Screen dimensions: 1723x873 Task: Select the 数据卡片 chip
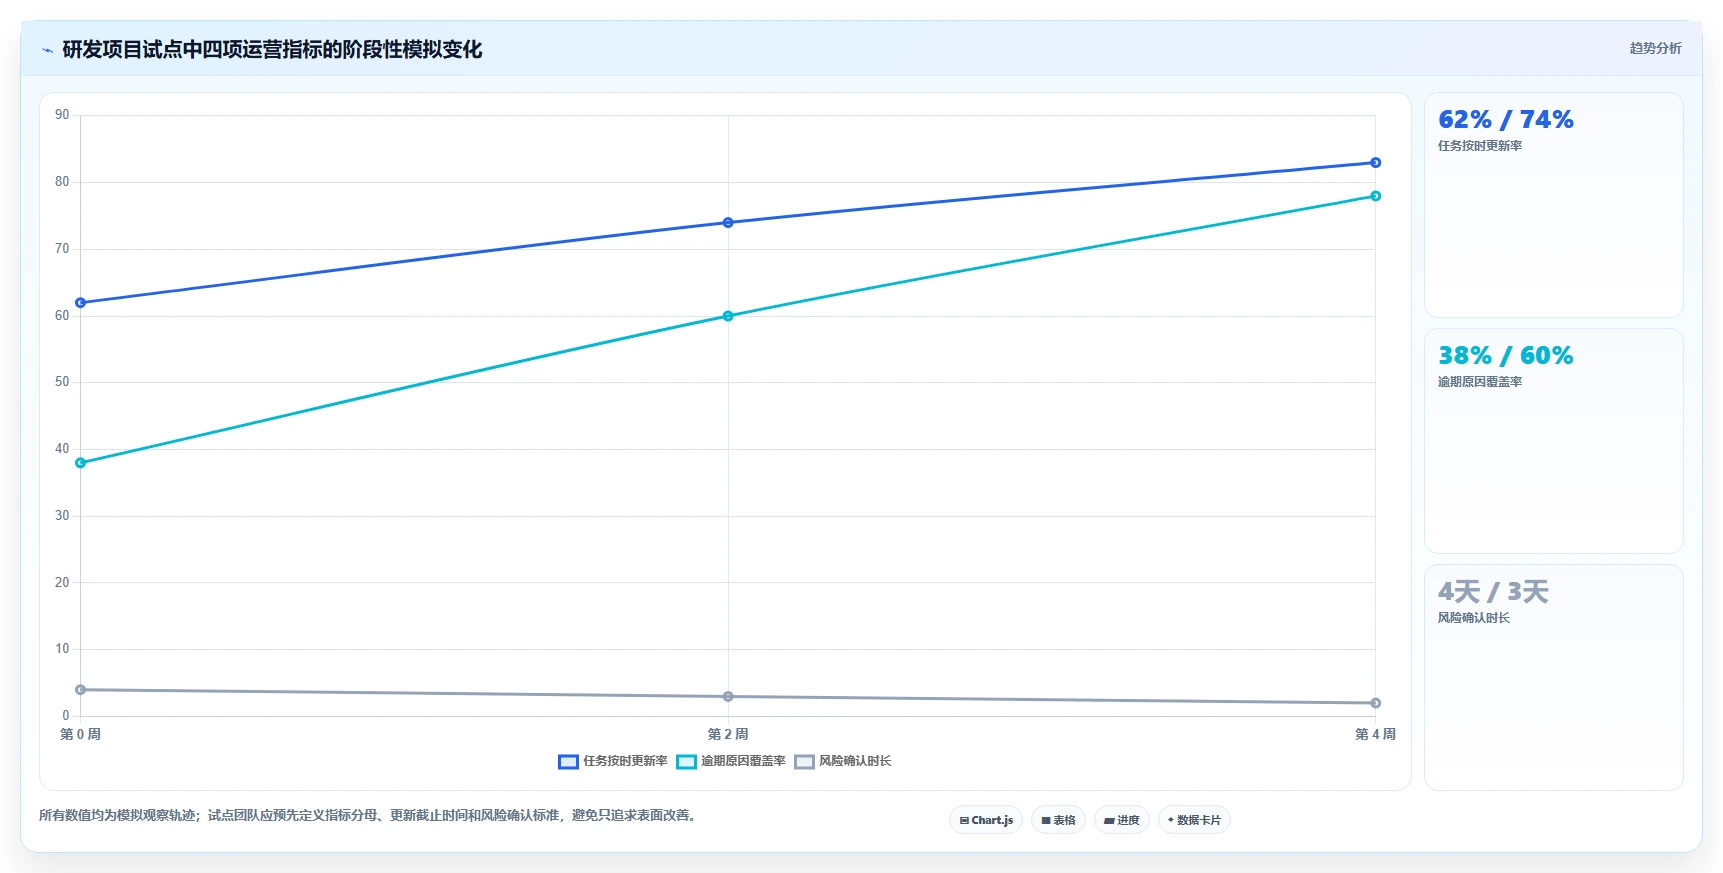1194,820
